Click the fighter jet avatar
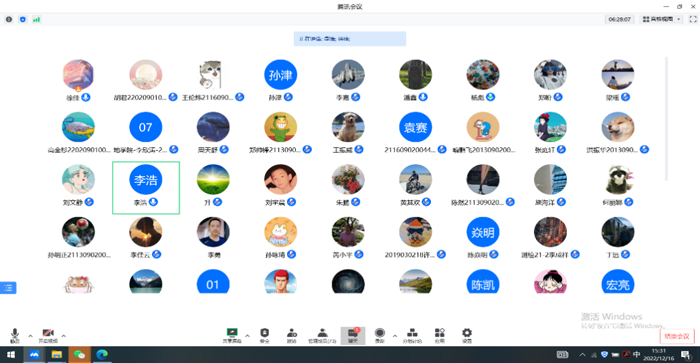The width and height of the screenshot is (700, 363). click(x=348, y=75)
